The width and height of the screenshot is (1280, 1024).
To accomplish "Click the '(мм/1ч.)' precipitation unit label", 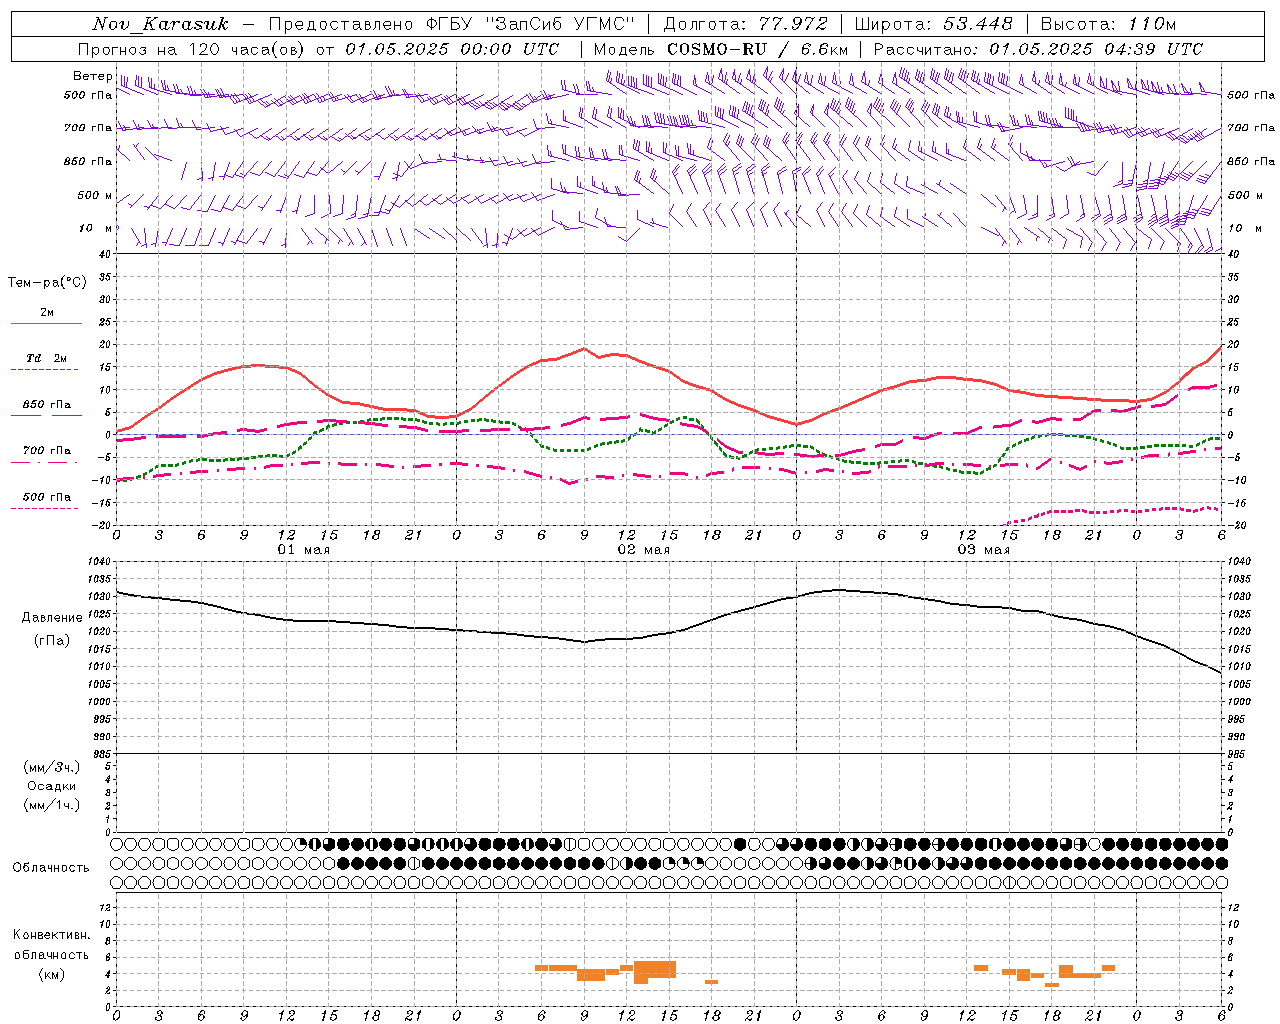I will pyautogui.click(x=51, y=805).
